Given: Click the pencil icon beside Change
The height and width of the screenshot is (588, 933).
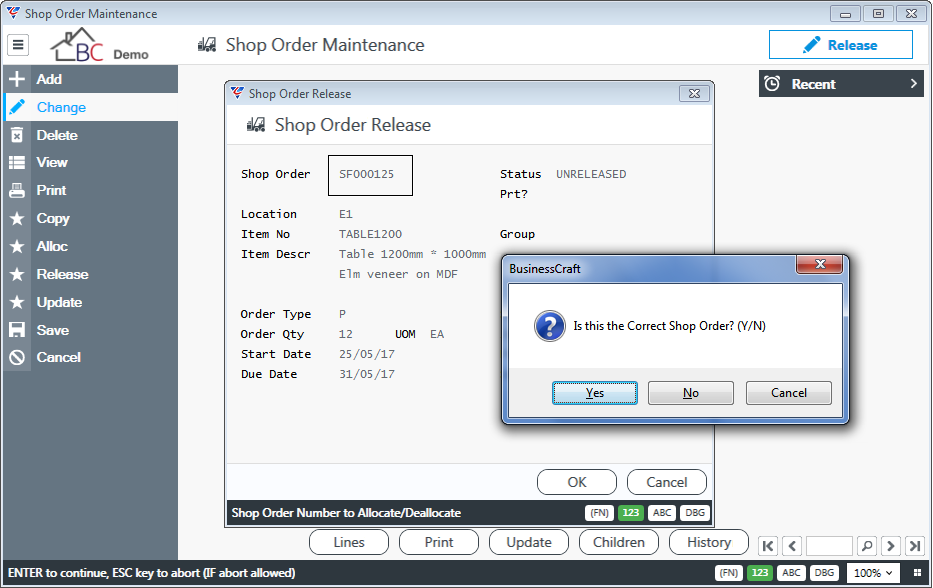Looking at the screenshot, I should pyautogui.click(x=17, y=107).
